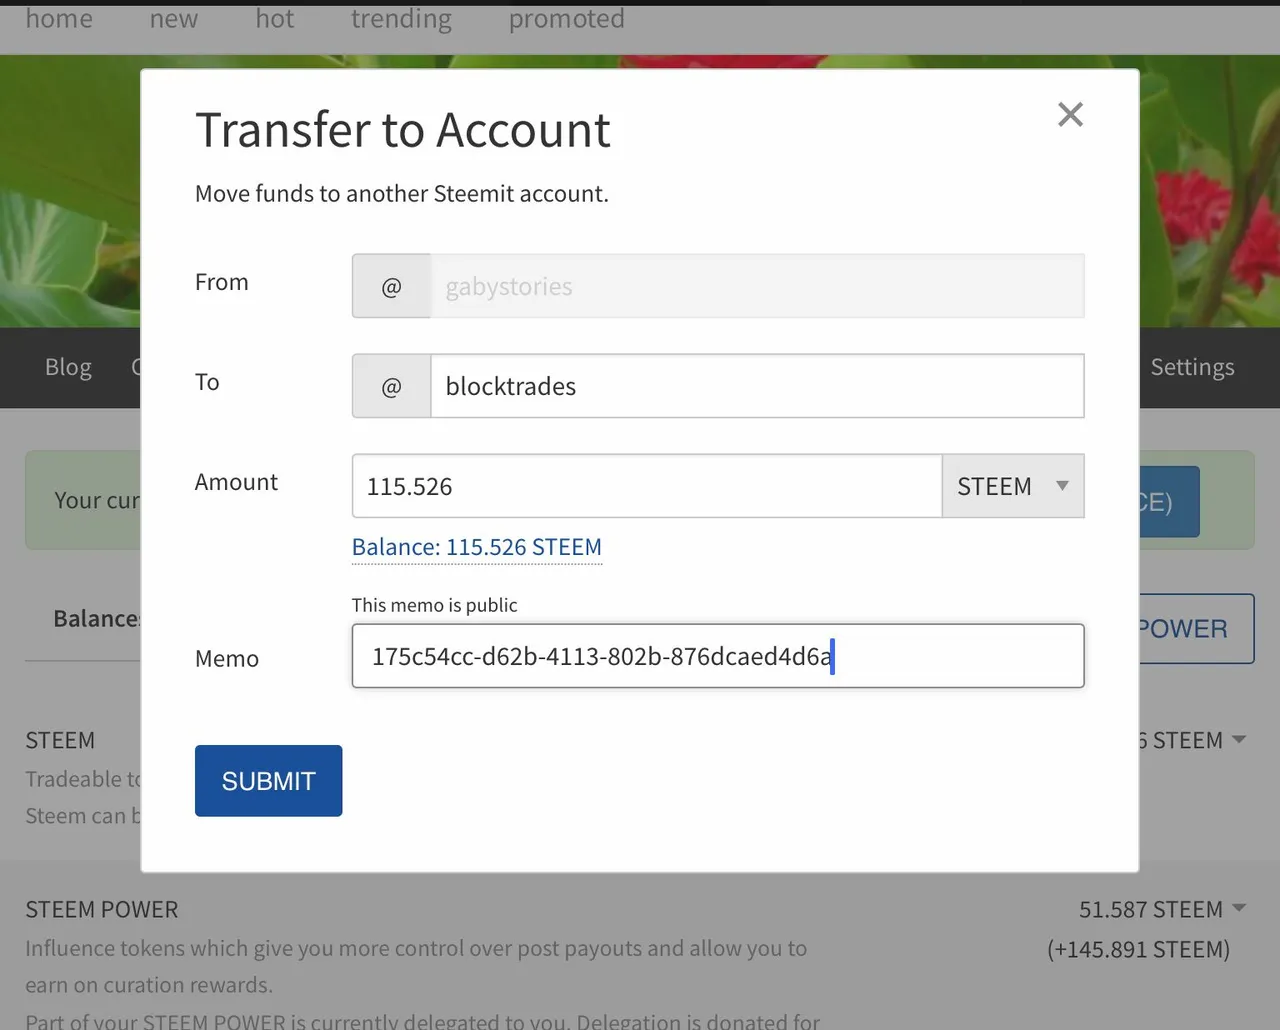The image size is (1280, 1030).
Task: Close the Transfer to Account dialog
Action: (1070, 115)
